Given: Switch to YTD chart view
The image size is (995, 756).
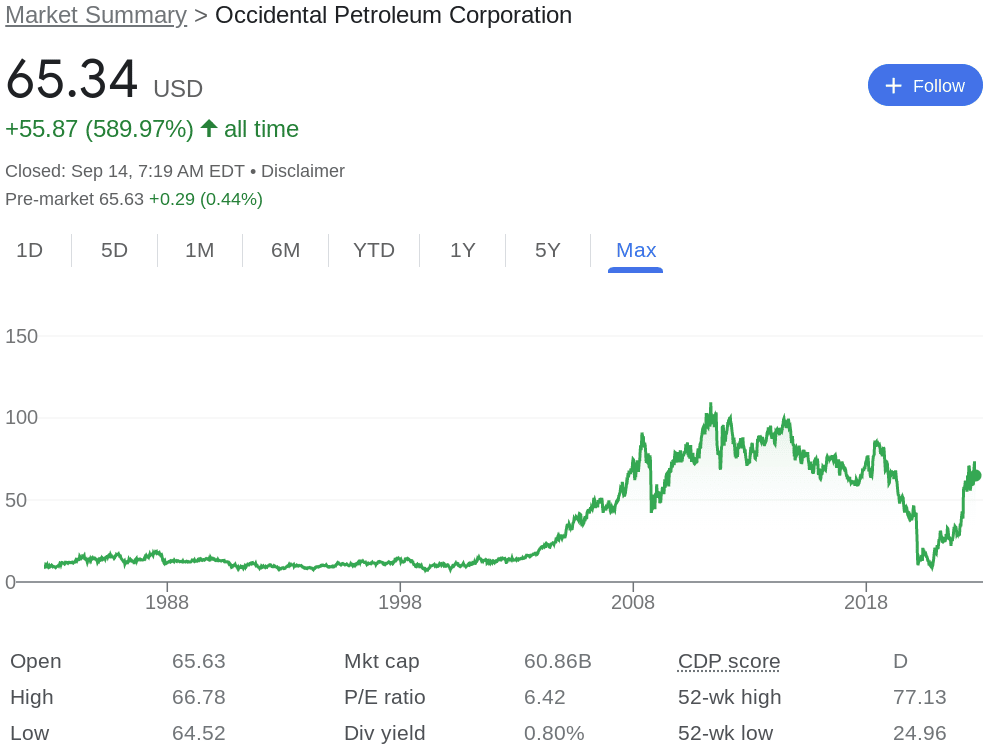Looking at the screenshot, I should [x=374, y=250].
